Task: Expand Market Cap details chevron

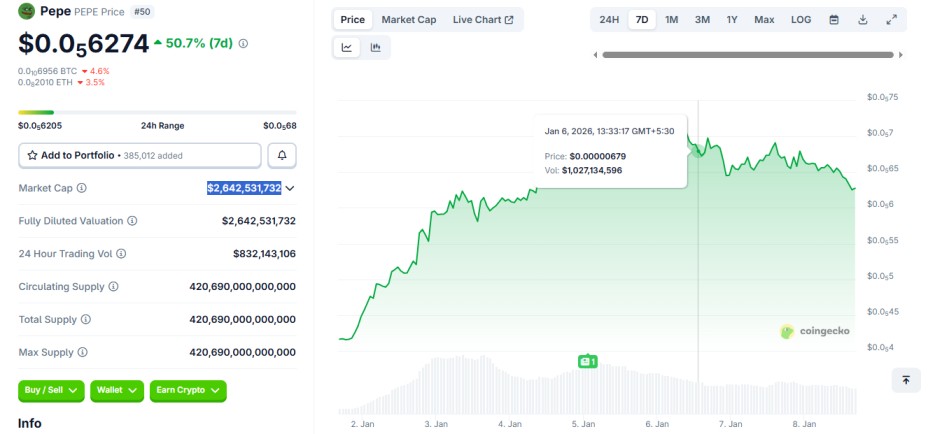Action: pos(290,188)
